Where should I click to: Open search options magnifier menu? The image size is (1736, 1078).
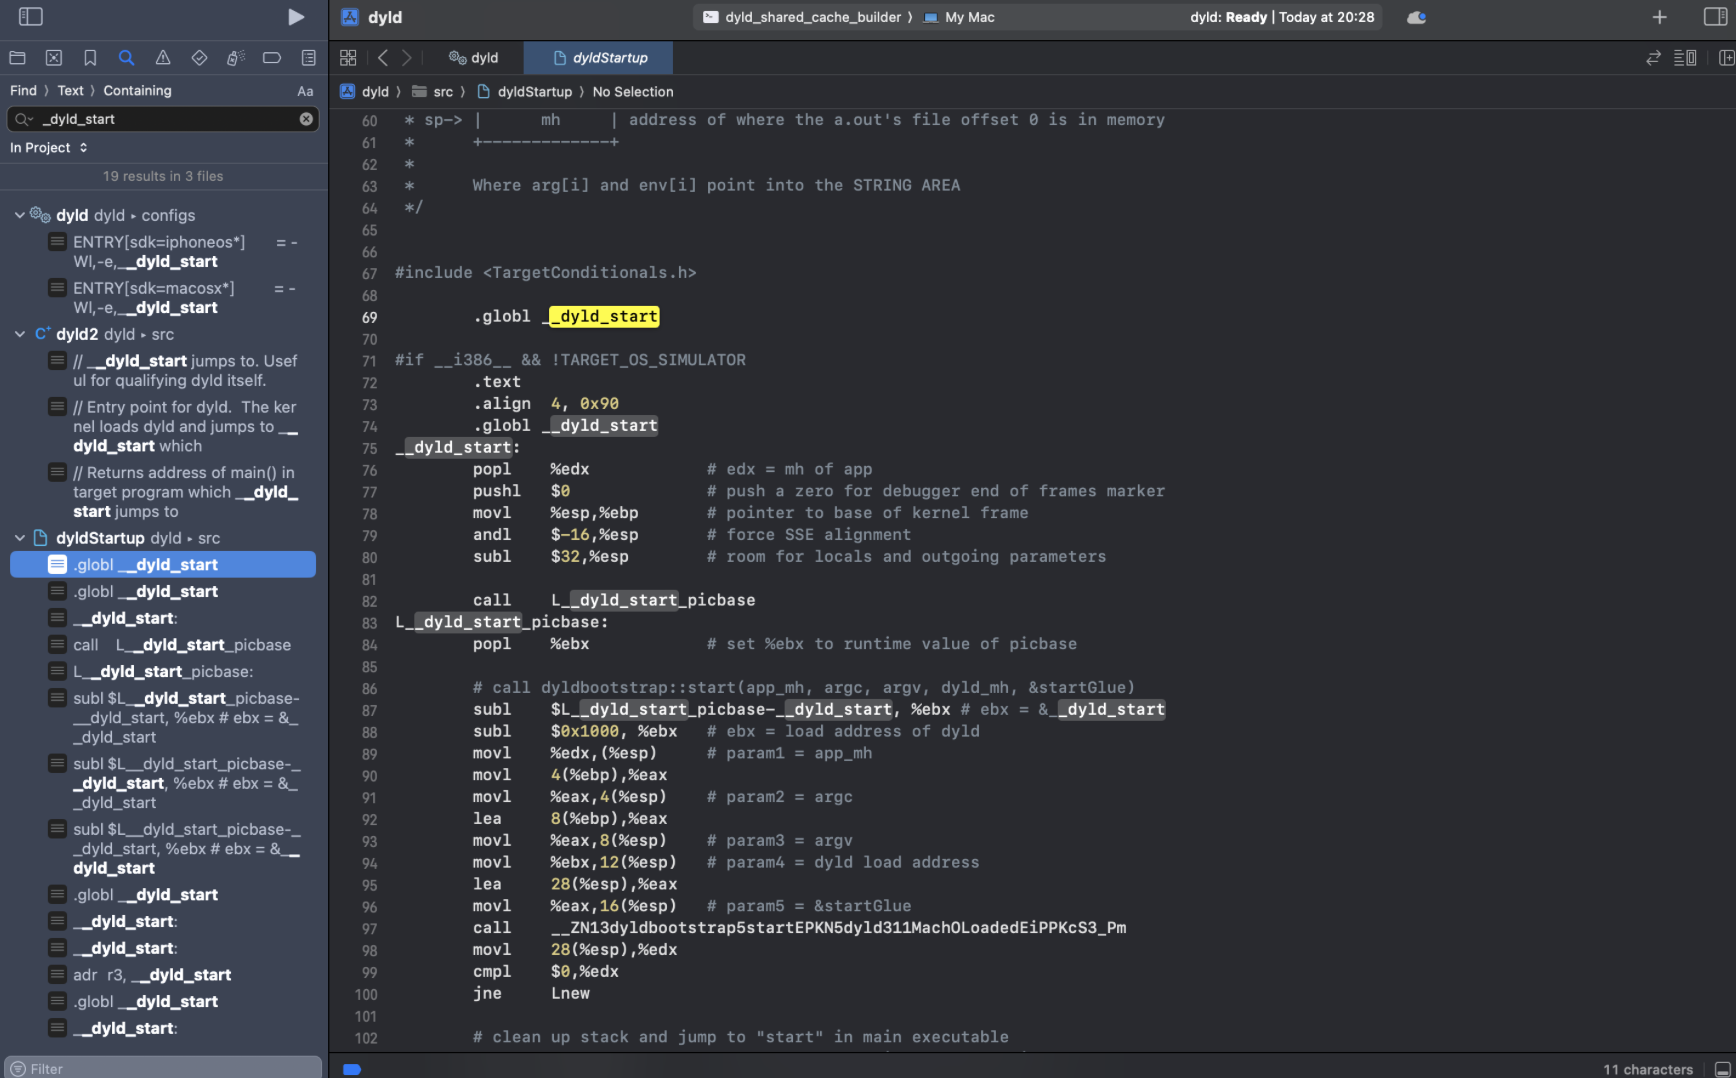pos(23,119)
